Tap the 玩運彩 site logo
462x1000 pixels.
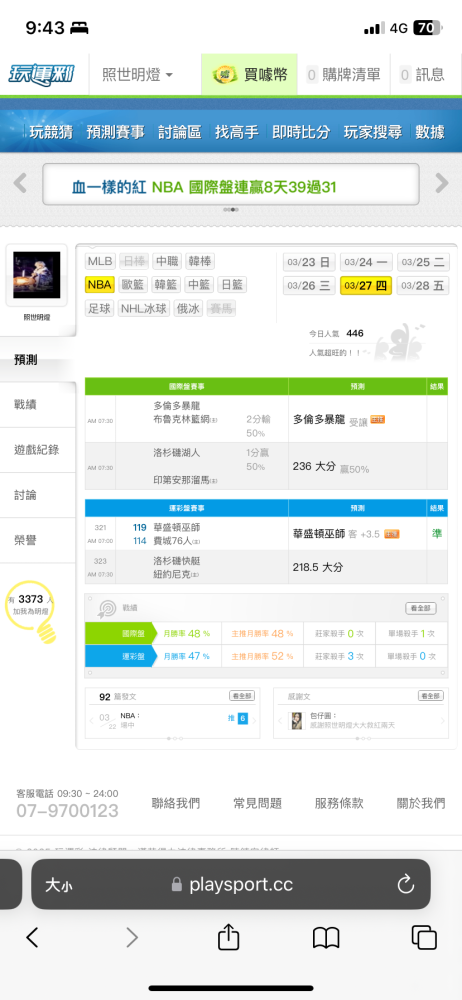coord(41,75)
